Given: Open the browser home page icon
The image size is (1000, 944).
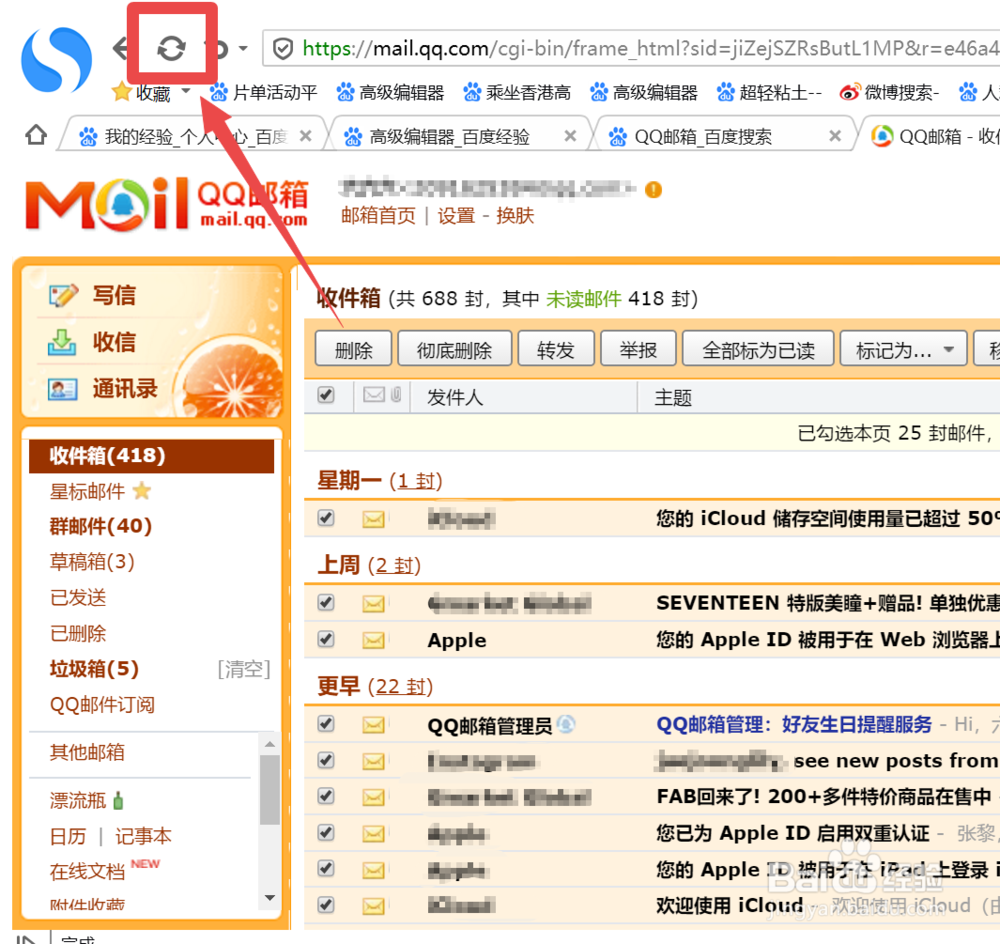Looking at the screenshot, I should [36, 135].
